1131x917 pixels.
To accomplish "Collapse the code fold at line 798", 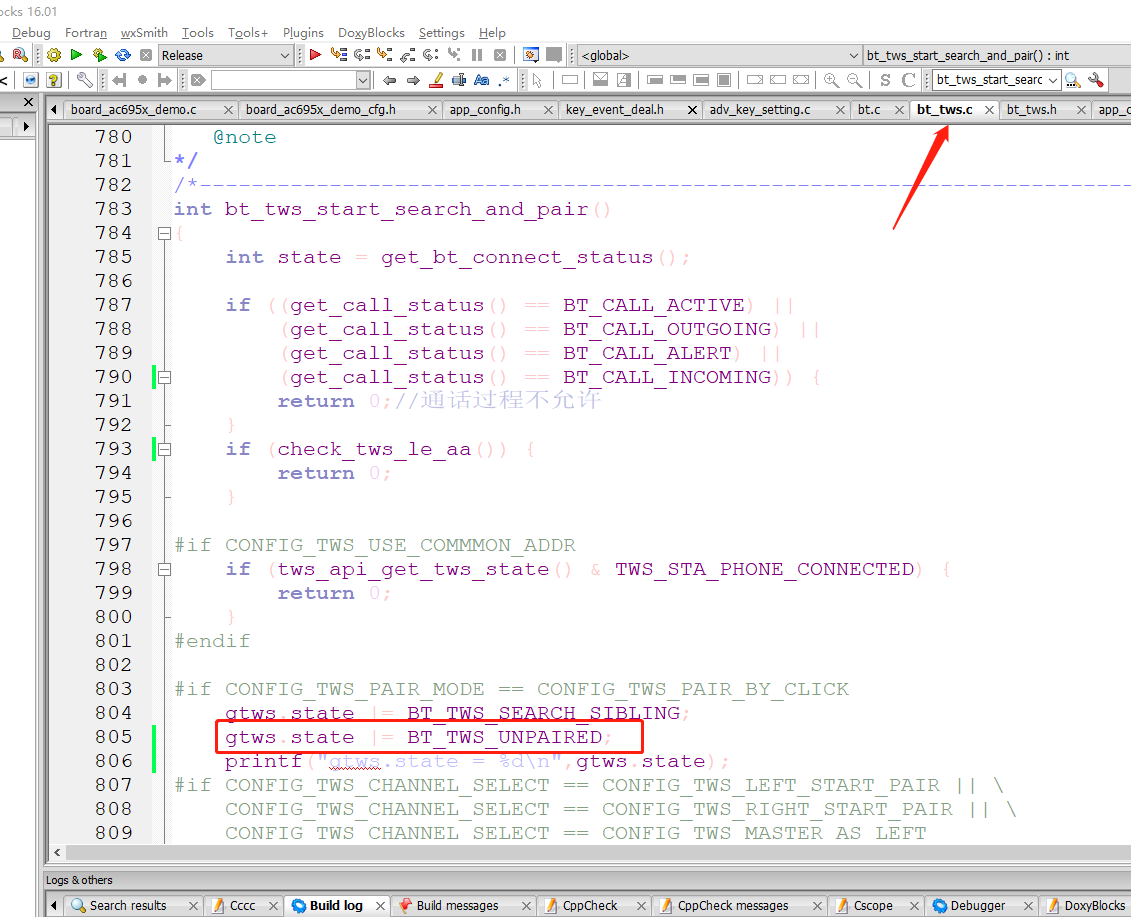I will tap(164, 569).
